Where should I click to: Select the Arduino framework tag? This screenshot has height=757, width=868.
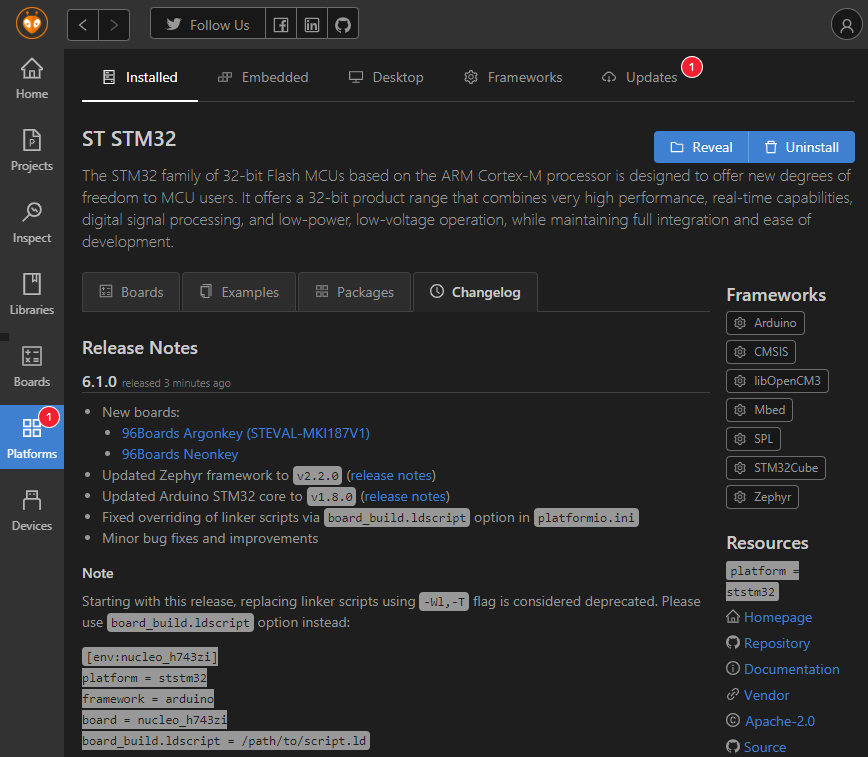tap(765, 323)
